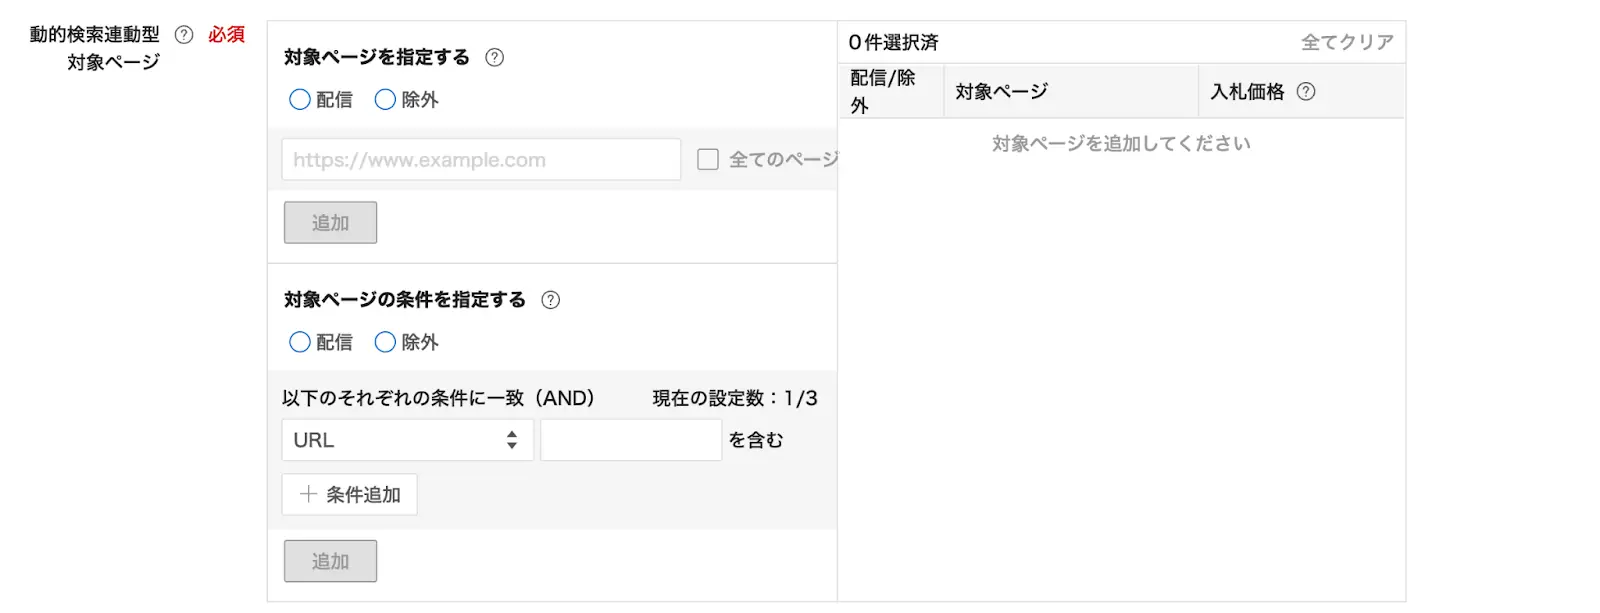The width and height of the screenshot is (1600, 613).
Task: Click the 配信/除外 table column header
Action: 888,91
